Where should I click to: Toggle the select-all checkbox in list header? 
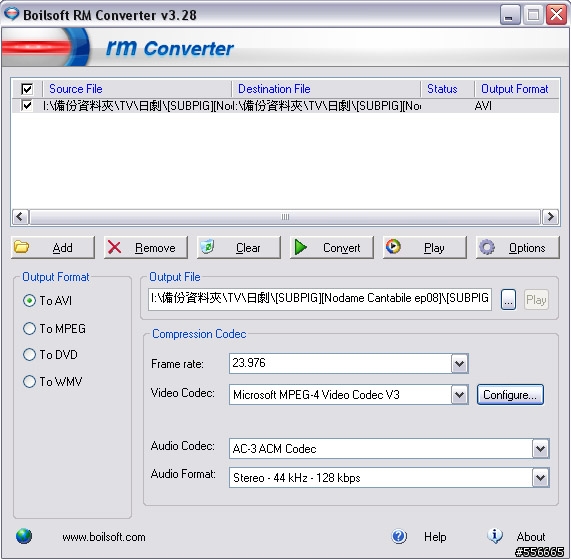point(27,89)
